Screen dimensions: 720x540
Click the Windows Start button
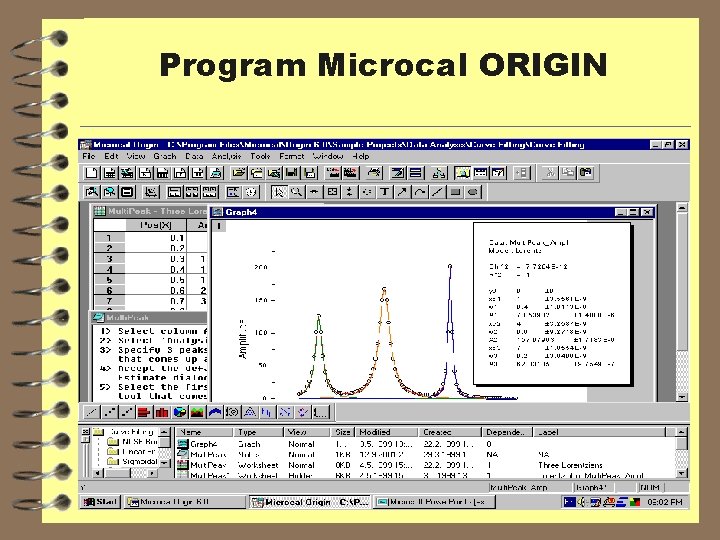pyautogui.click(x=100, y=502)
